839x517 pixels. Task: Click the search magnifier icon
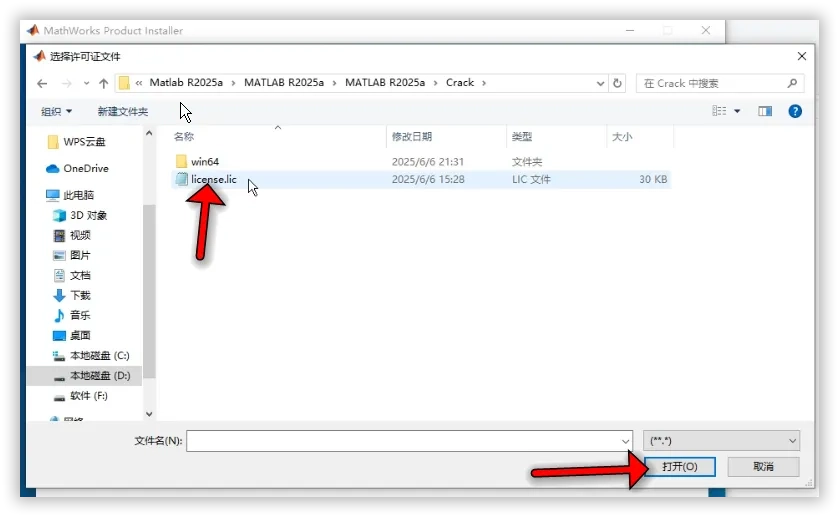pyautogui.click(x=792, y=83)
